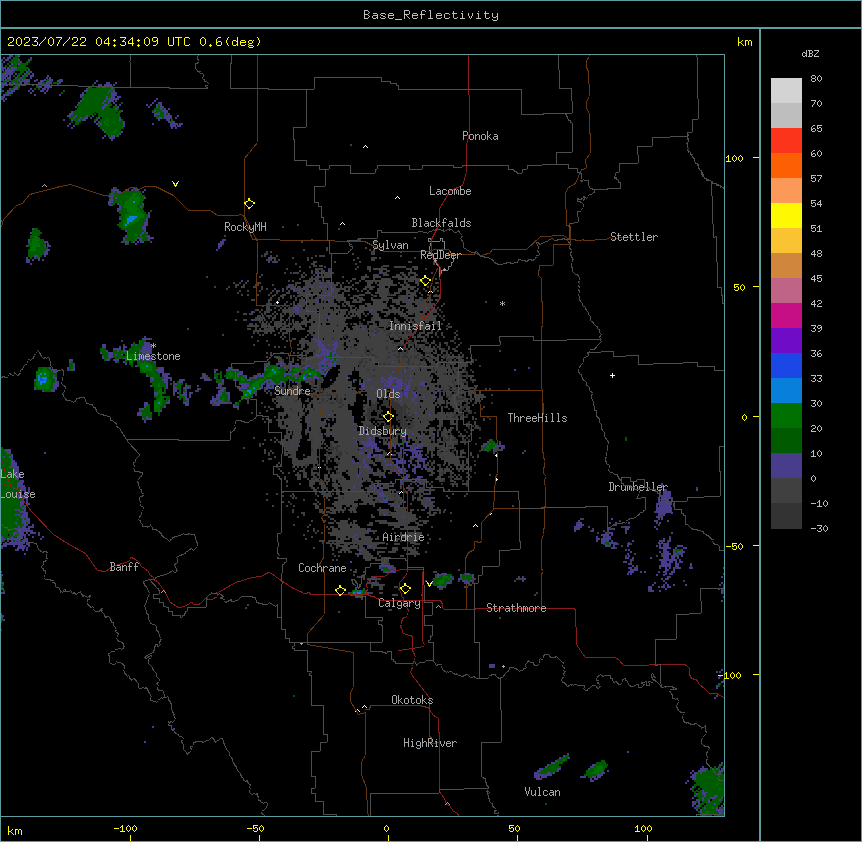
Task: Click the Didsbury city label
Action: [x=383, y=431]
